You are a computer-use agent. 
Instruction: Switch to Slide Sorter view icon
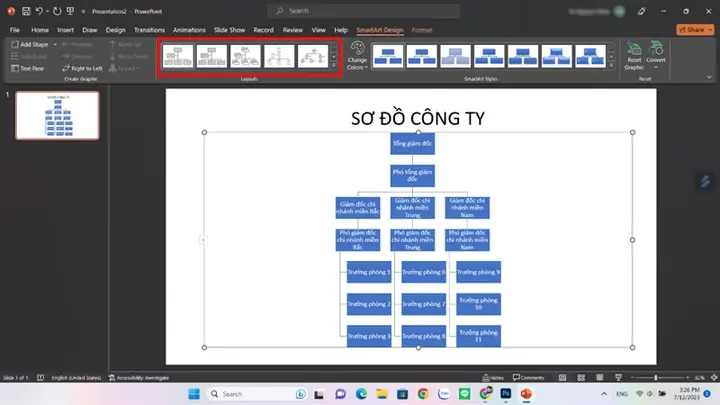pyautogui.click(x=581, y=377)
